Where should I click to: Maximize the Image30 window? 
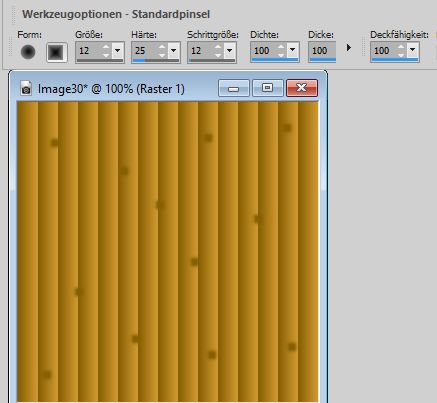267,88
